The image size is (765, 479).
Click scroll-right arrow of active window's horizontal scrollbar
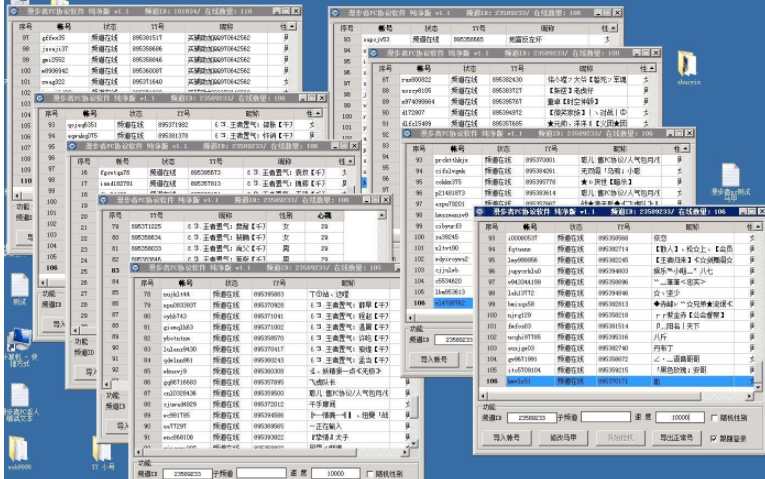point(749,396)
